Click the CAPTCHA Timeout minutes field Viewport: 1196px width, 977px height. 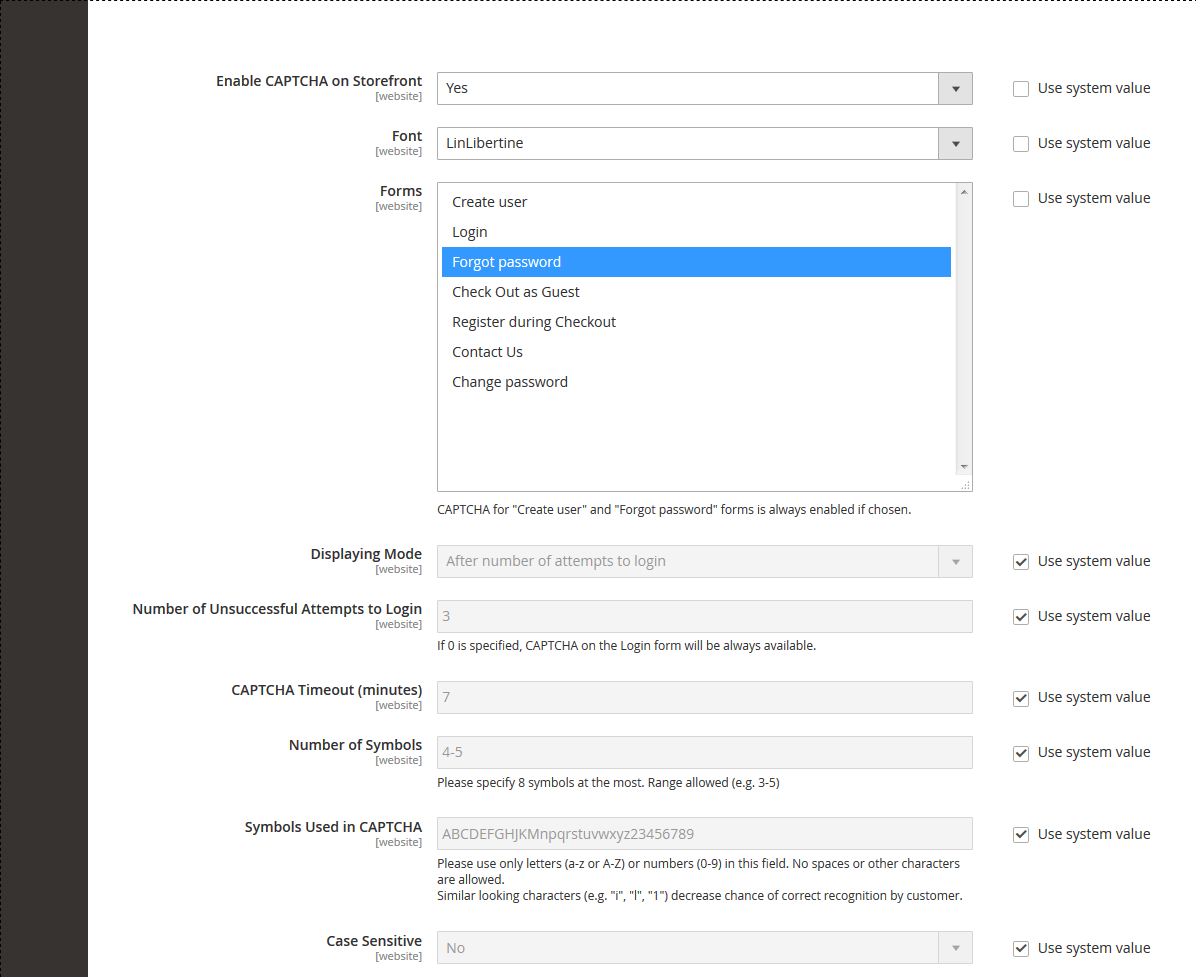pos(705,698)
